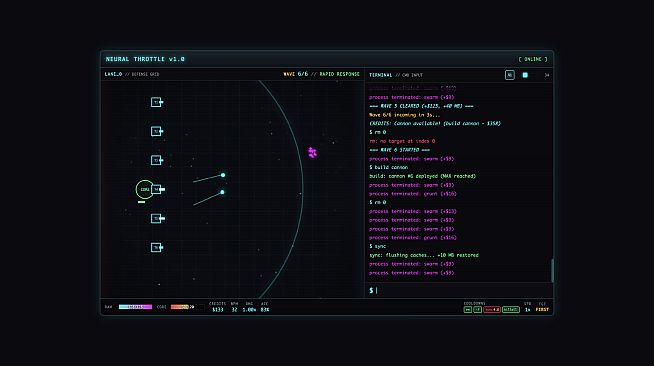Screen dimensions: 654x366
Task: Click the $133 credits value
Action: [x=218, y=310]
